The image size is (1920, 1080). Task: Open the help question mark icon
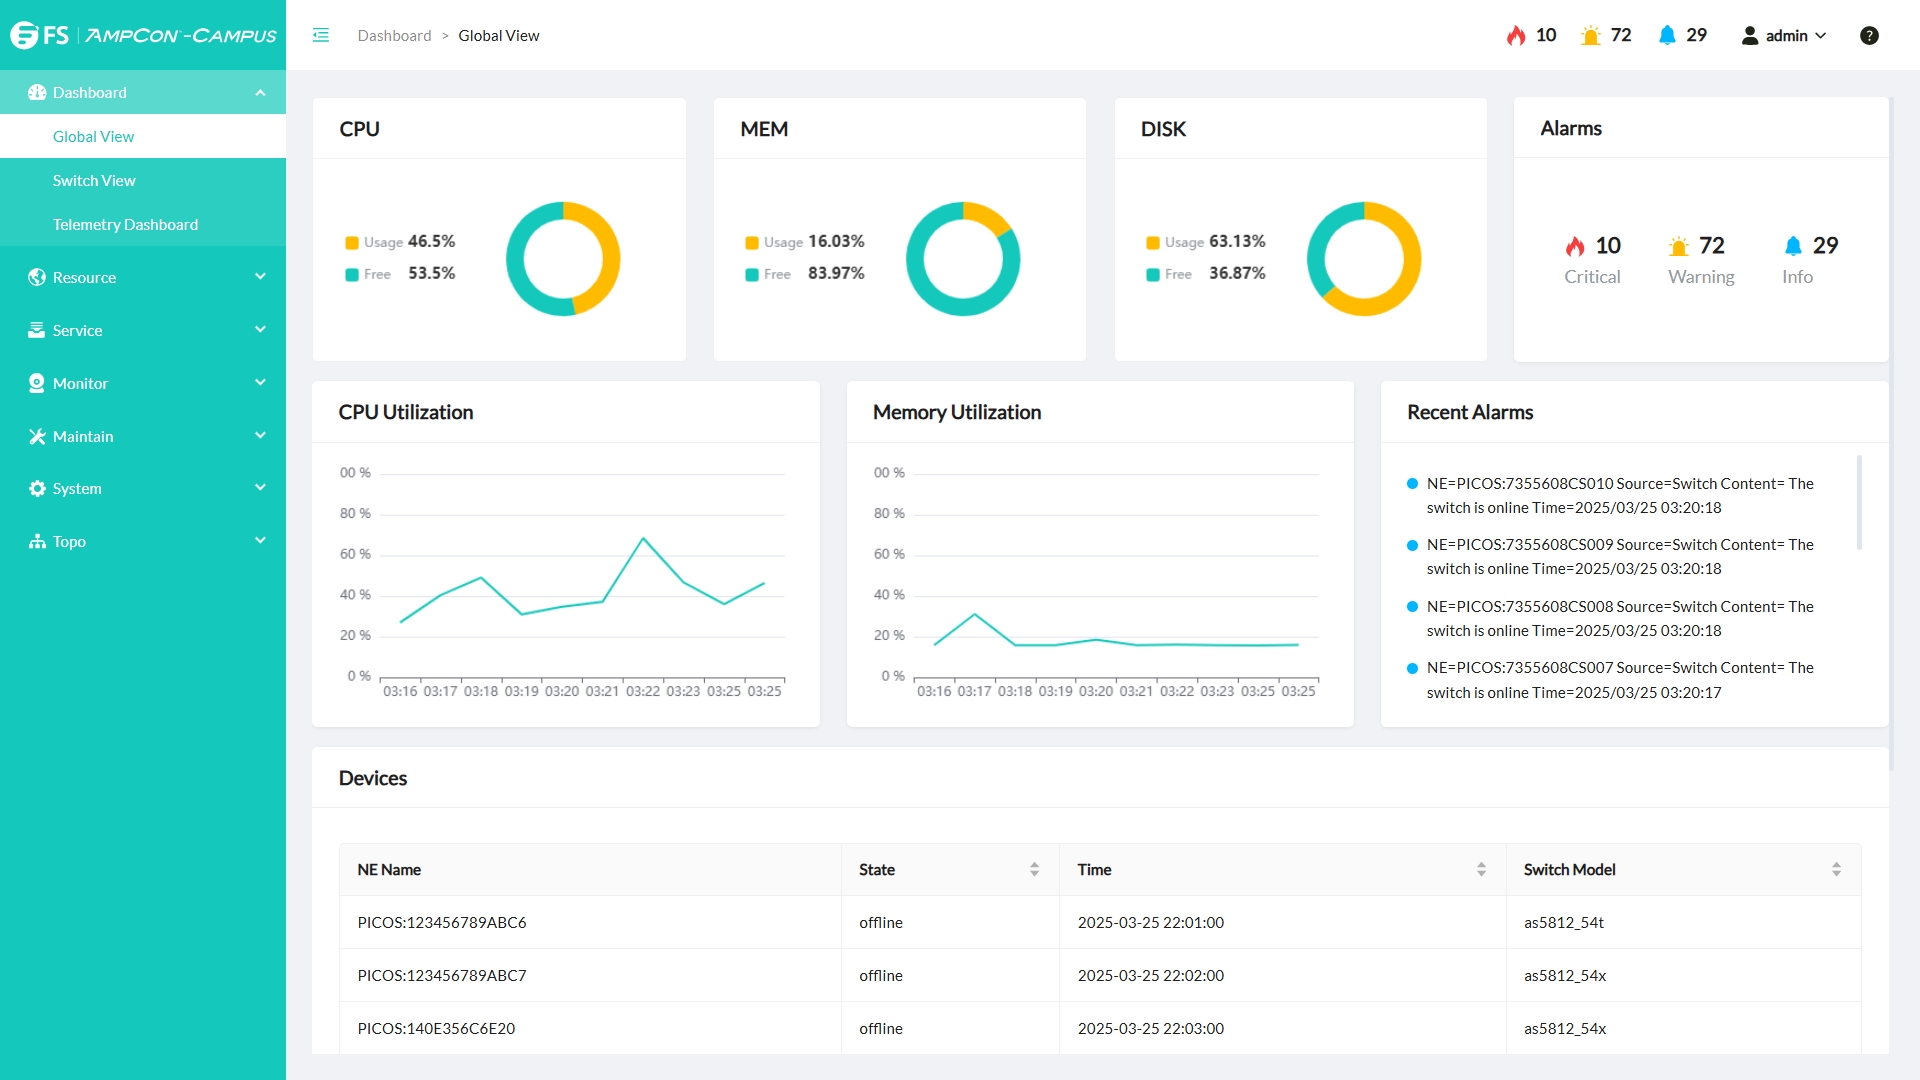(1868, 36)
